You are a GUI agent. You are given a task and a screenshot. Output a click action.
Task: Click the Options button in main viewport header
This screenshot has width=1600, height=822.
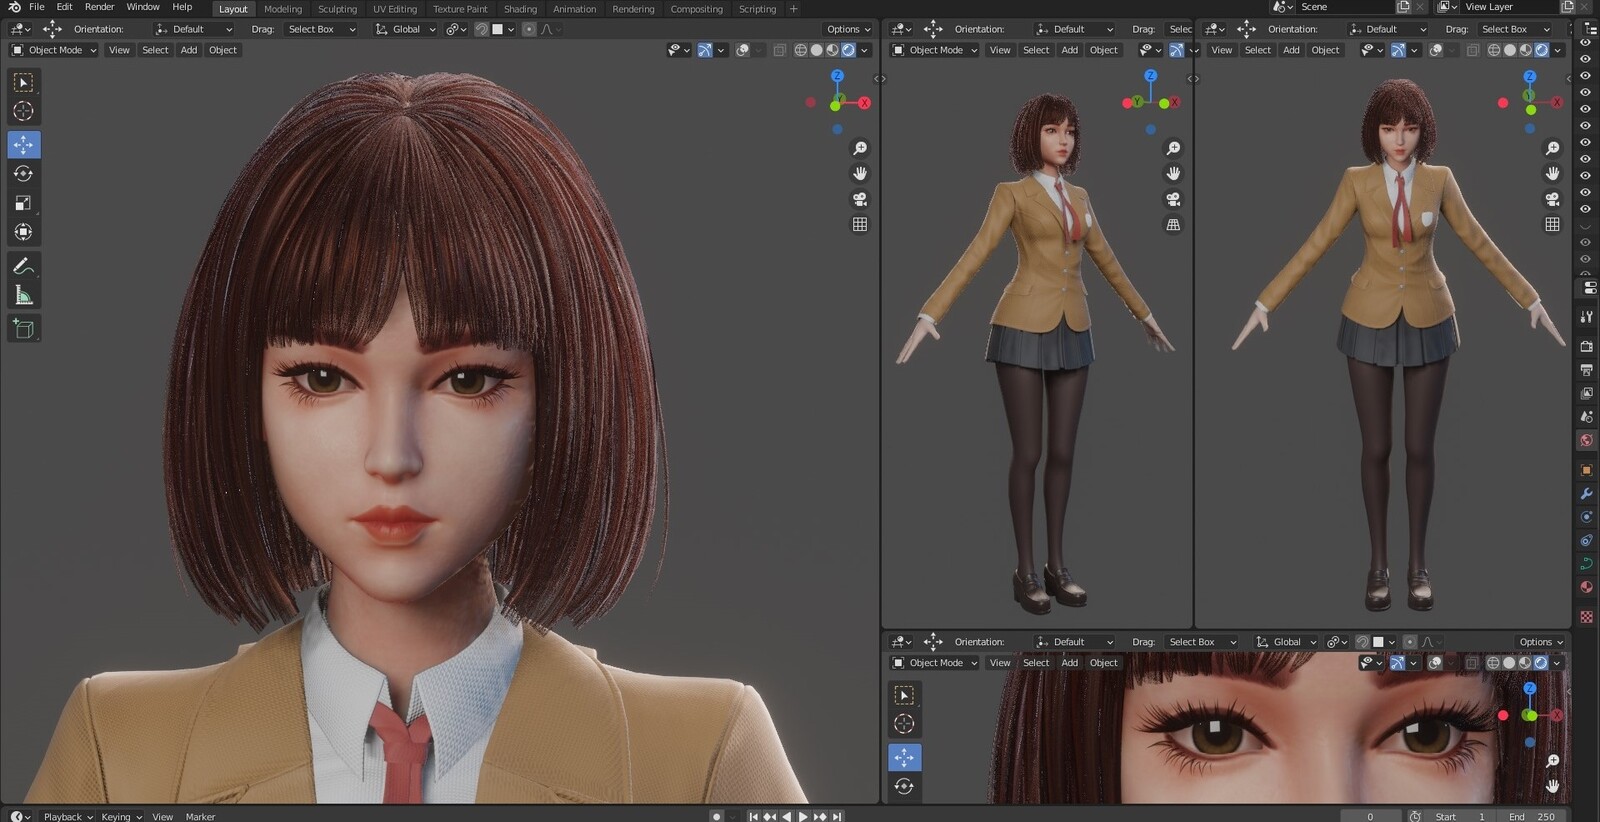(847, 29)
